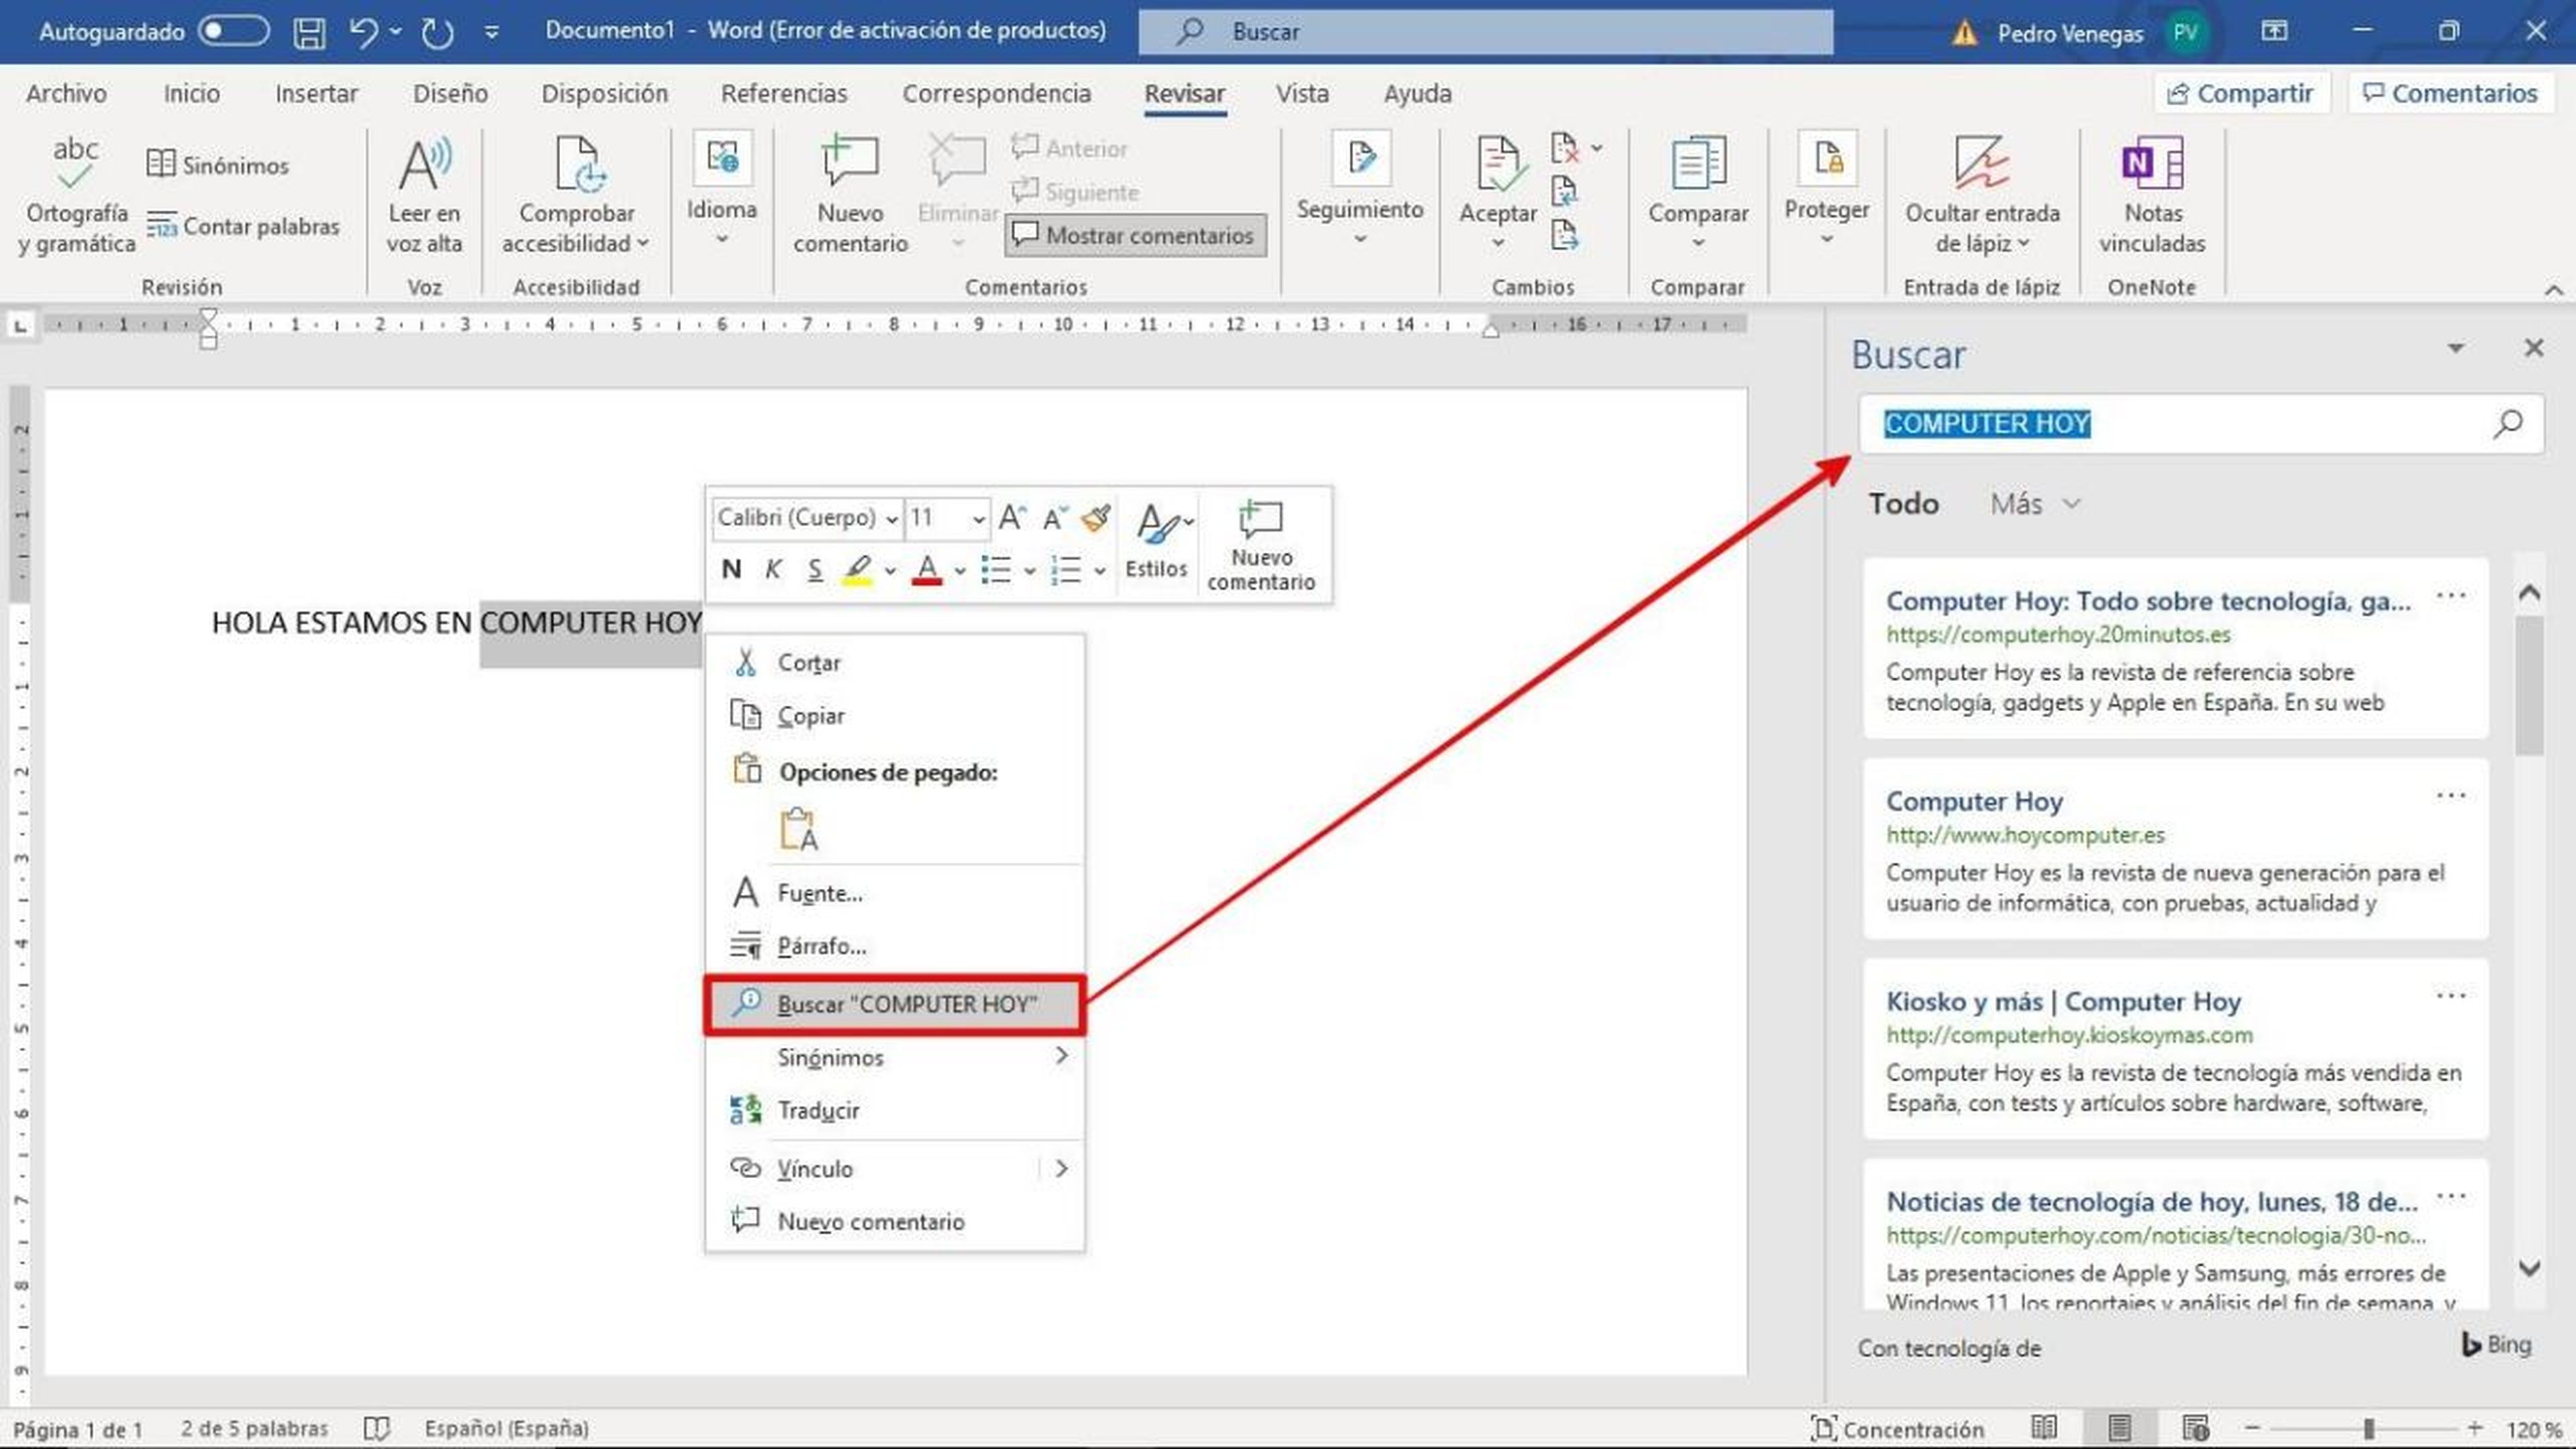Click more options on hoycomputer.es result
The image size is (2576, 1449).
click(2450, 796)
